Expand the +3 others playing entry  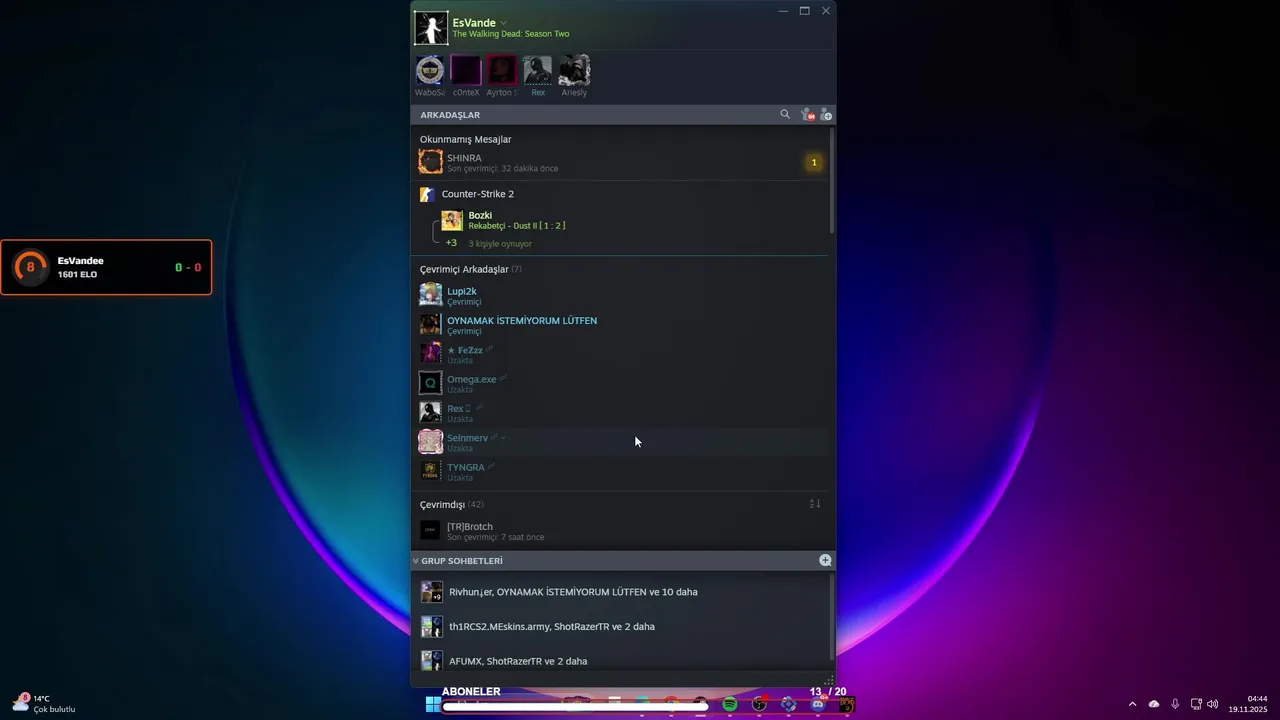click(x=489, y=243)
